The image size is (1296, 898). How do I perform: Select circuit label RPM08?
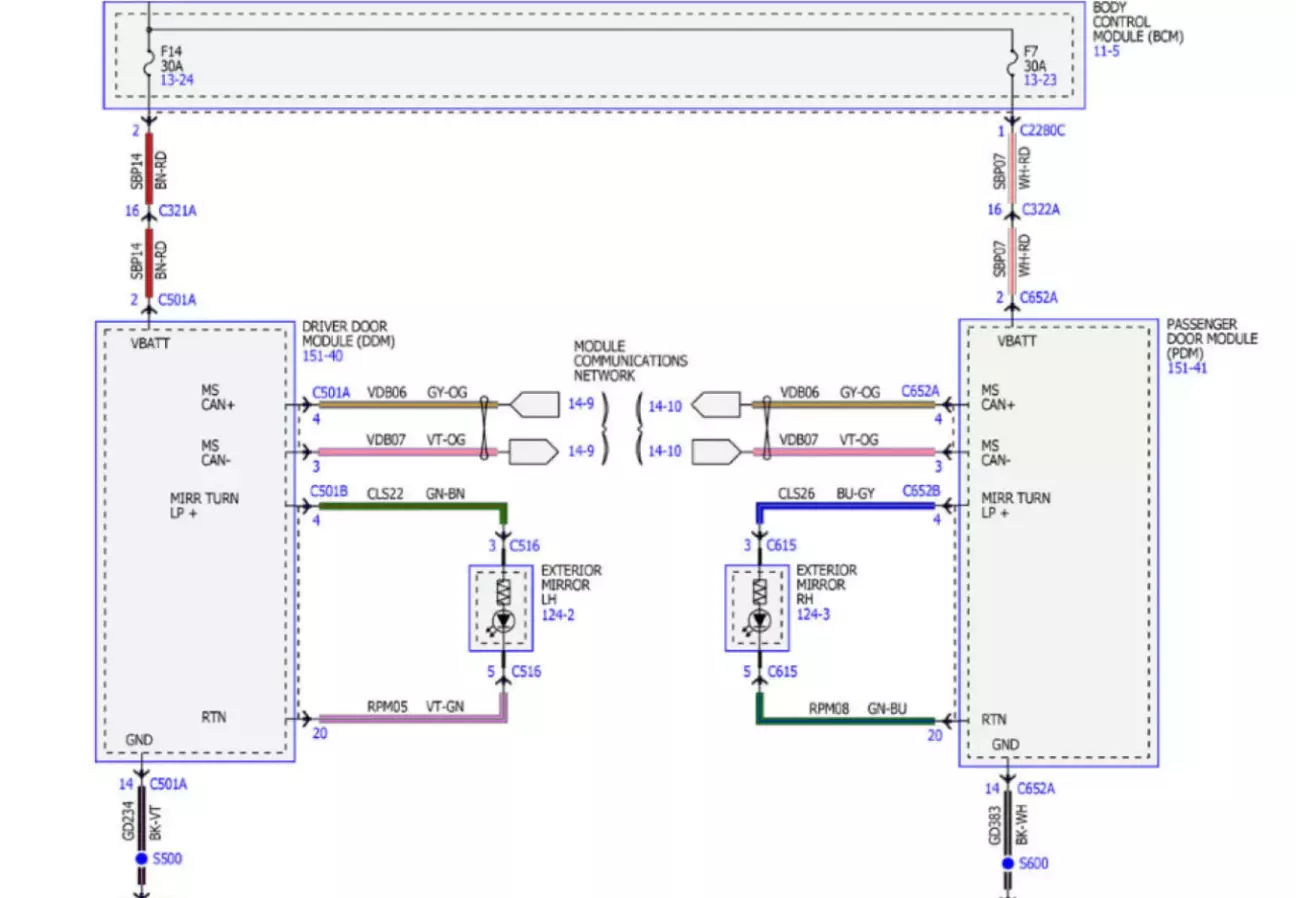click(x=829, y=707)
